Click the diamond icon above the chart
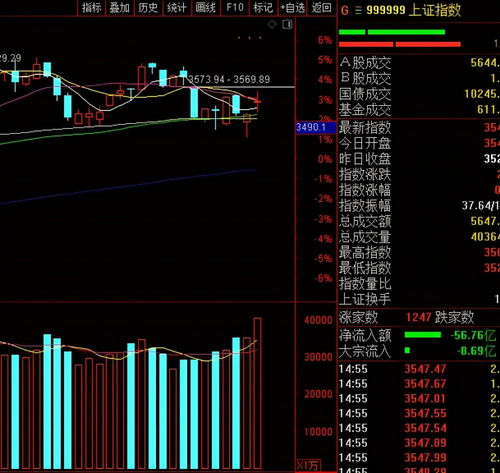500x473 pixels. coord(272,24)
